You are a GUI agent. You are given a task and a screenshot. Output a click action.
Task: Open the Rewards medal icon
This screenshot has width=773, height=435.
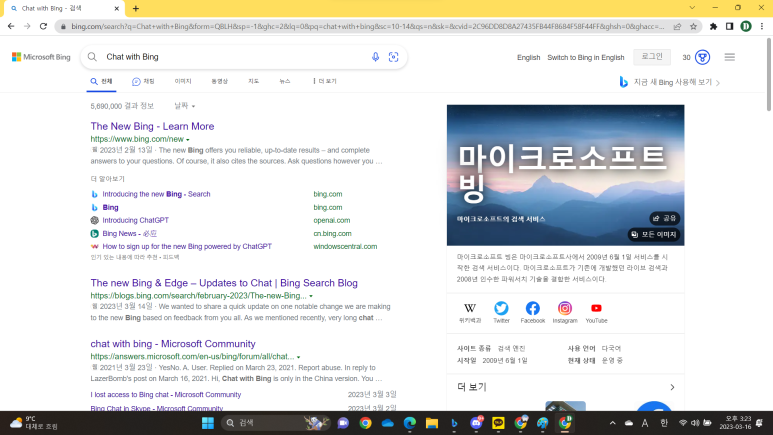click(703, 57)
